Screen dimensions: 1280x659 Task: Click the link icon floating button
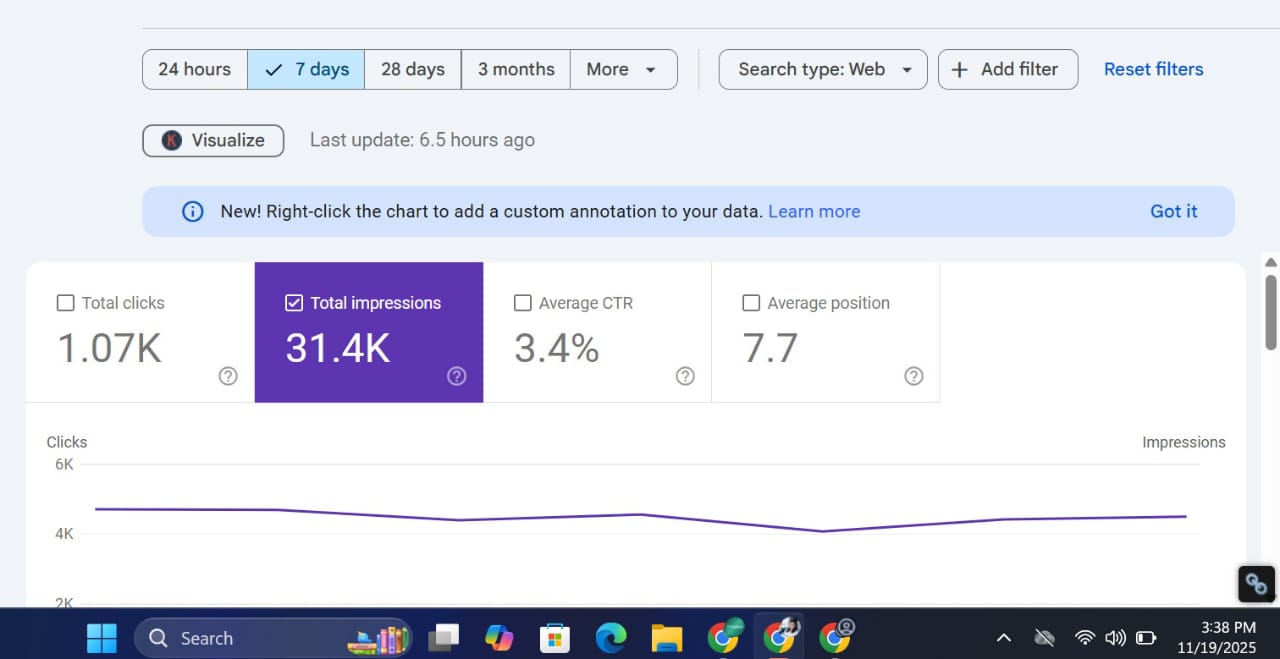pos(1256,584)
